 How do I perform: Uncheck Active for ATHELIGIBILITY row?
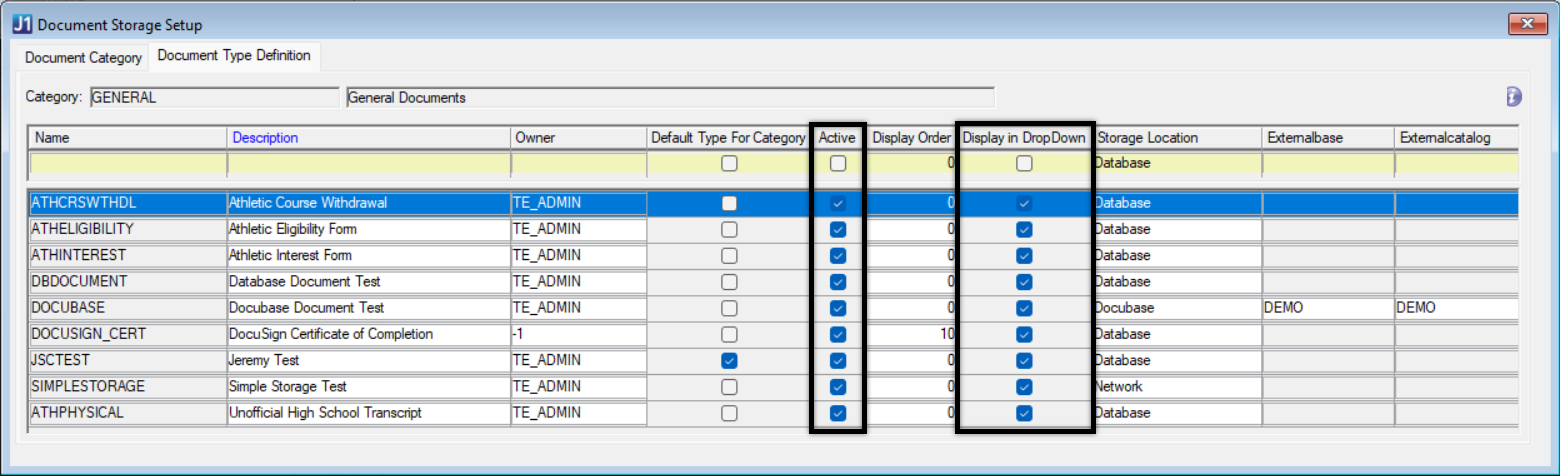pyautogui.click(x=838, y=230)
